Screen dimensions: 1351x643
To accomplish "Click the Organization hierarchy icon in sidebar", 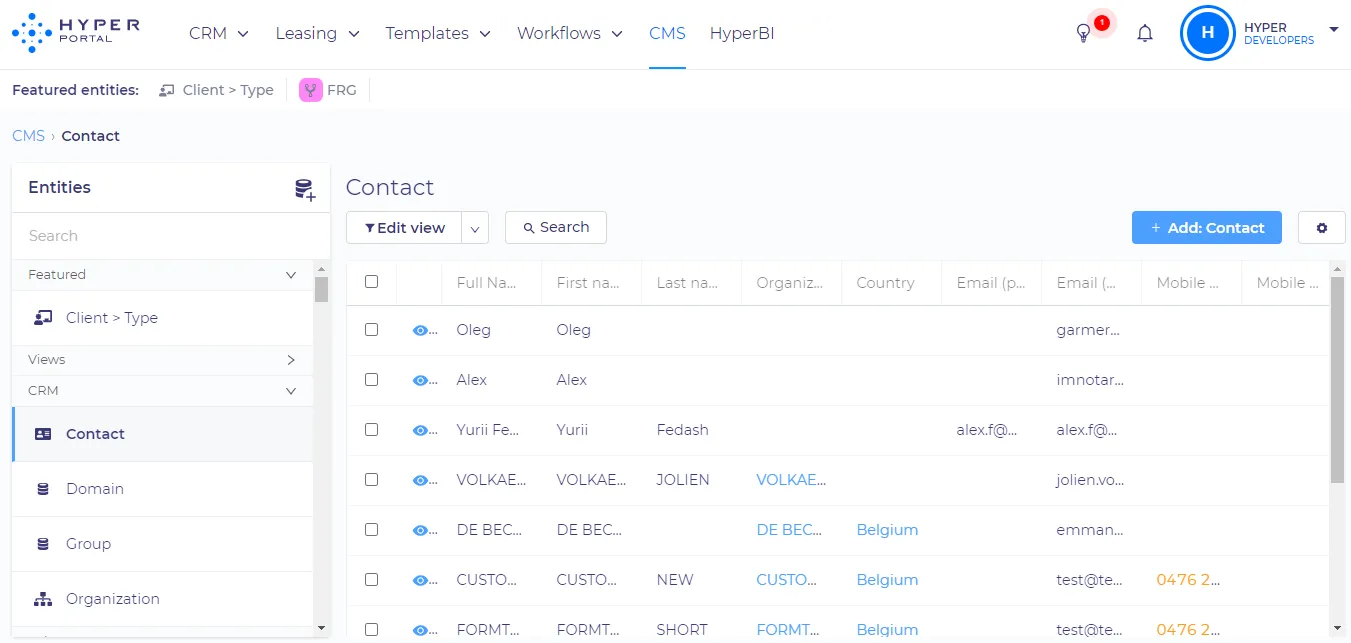I will (x=43, y=599).
